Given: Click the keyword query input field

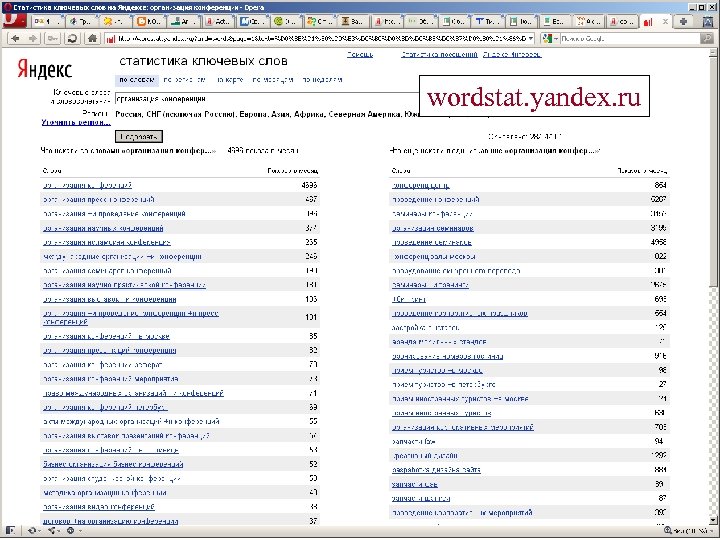Looking at the screenshot, I should (266, 99).
